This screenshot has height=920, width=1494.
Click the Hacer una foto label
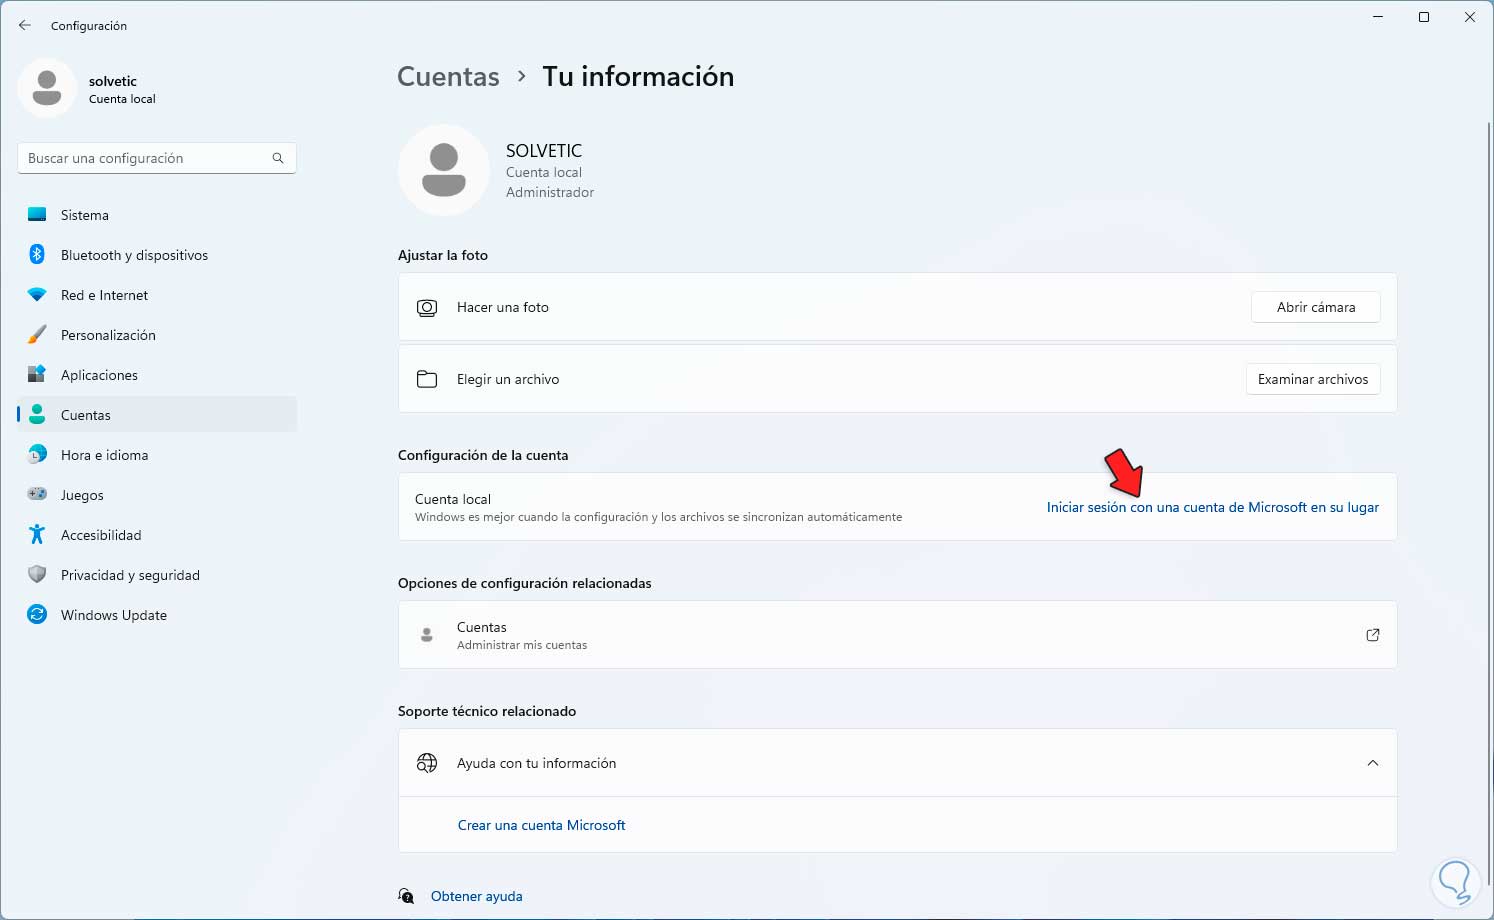503,307
